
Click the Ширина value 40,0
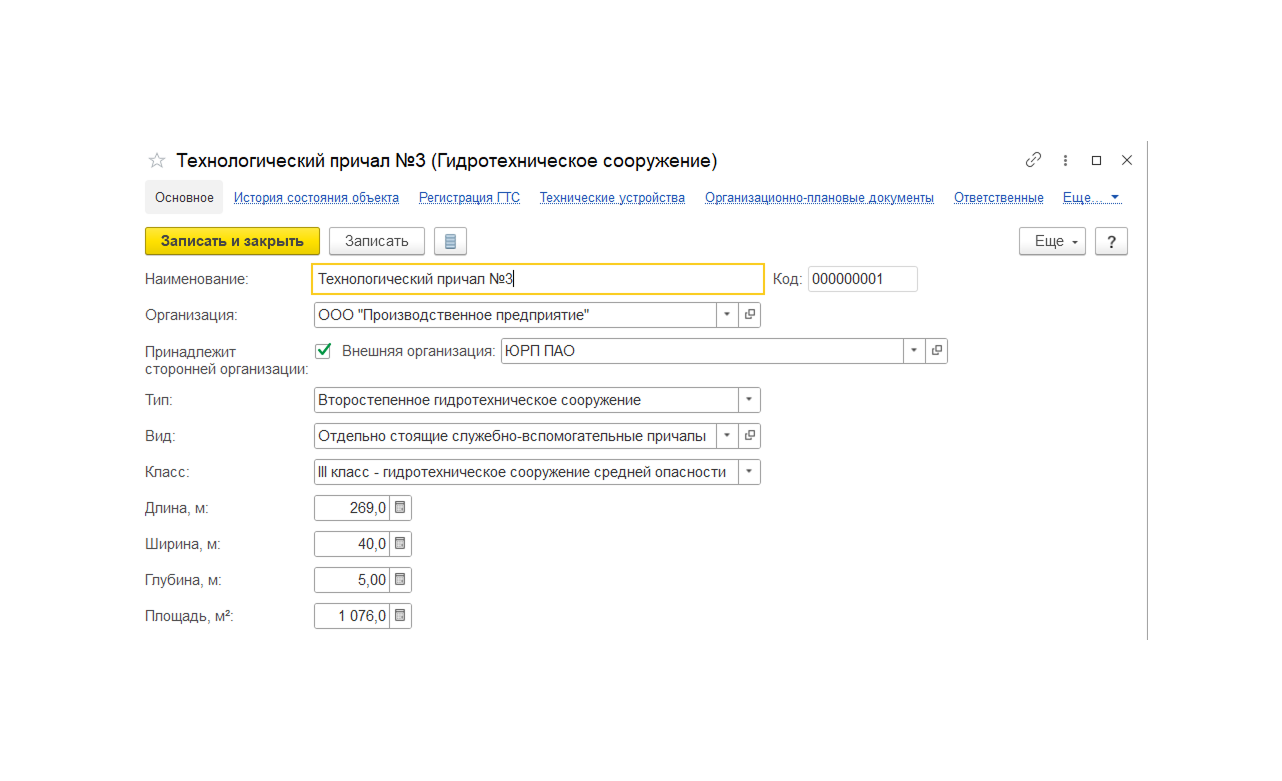352,544
